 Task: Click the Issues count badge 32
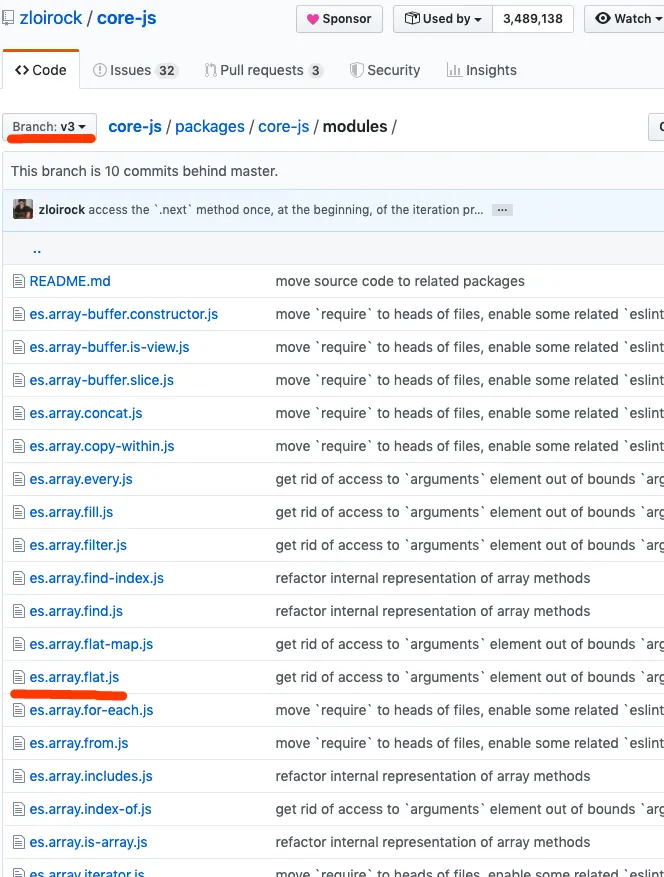(167, 70)
